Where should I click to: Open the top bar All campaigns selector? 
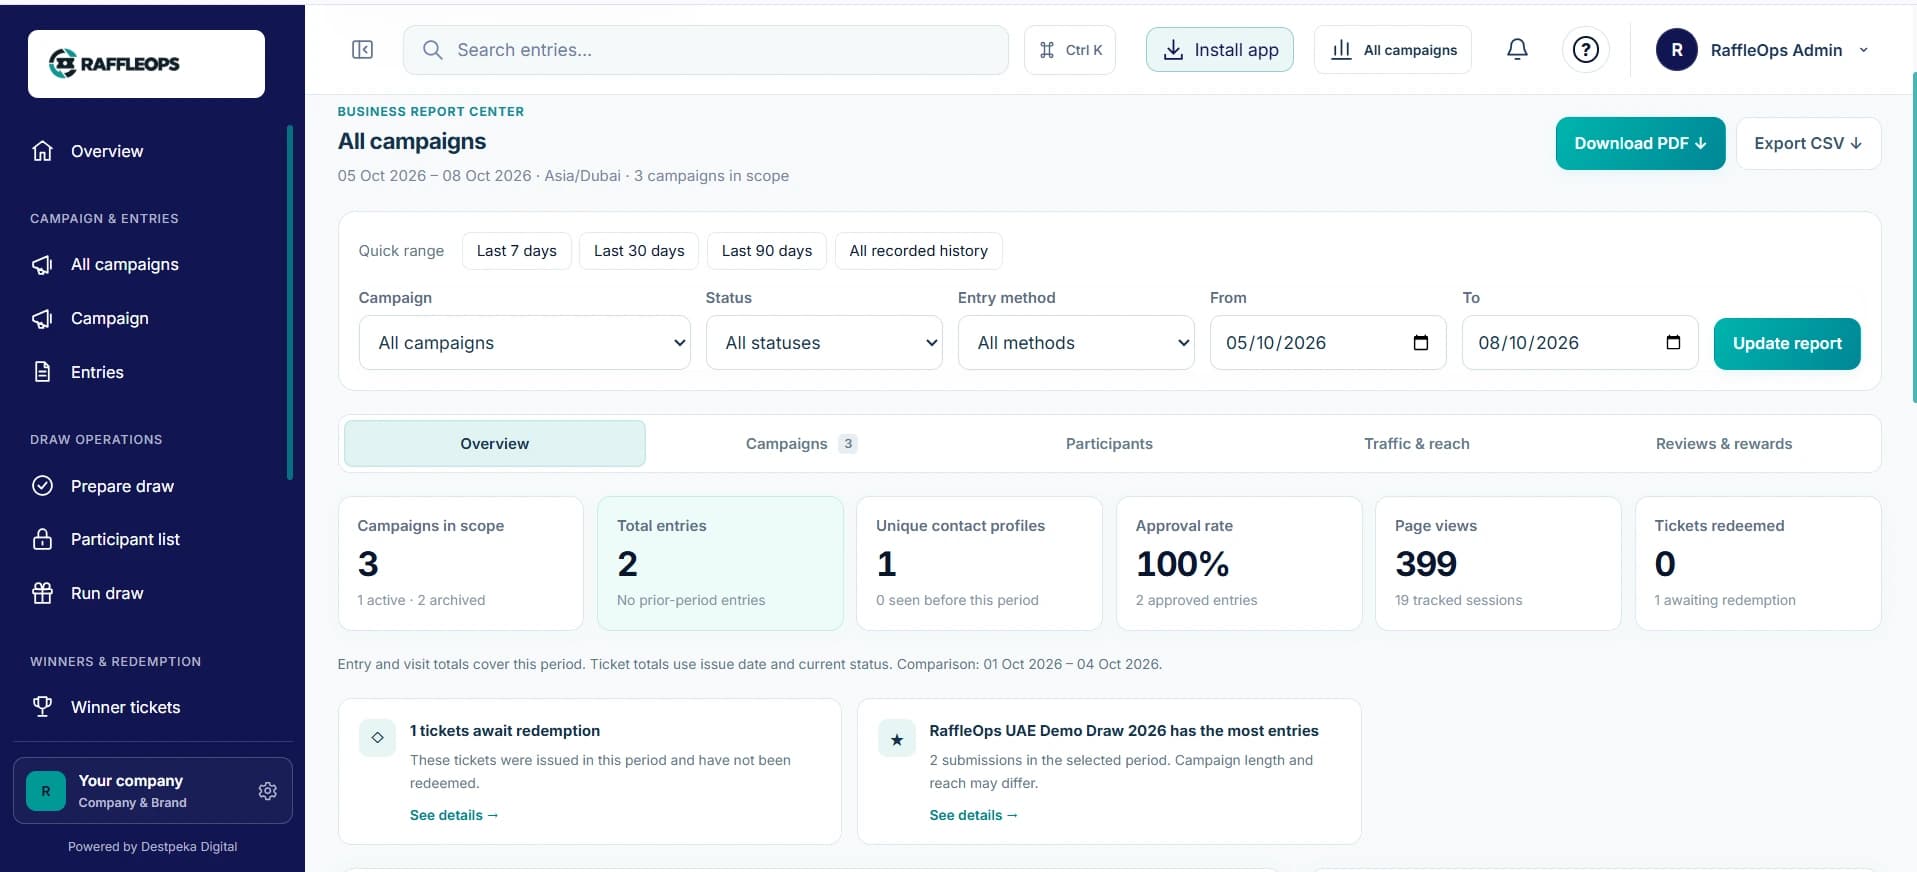point(1392,50)
